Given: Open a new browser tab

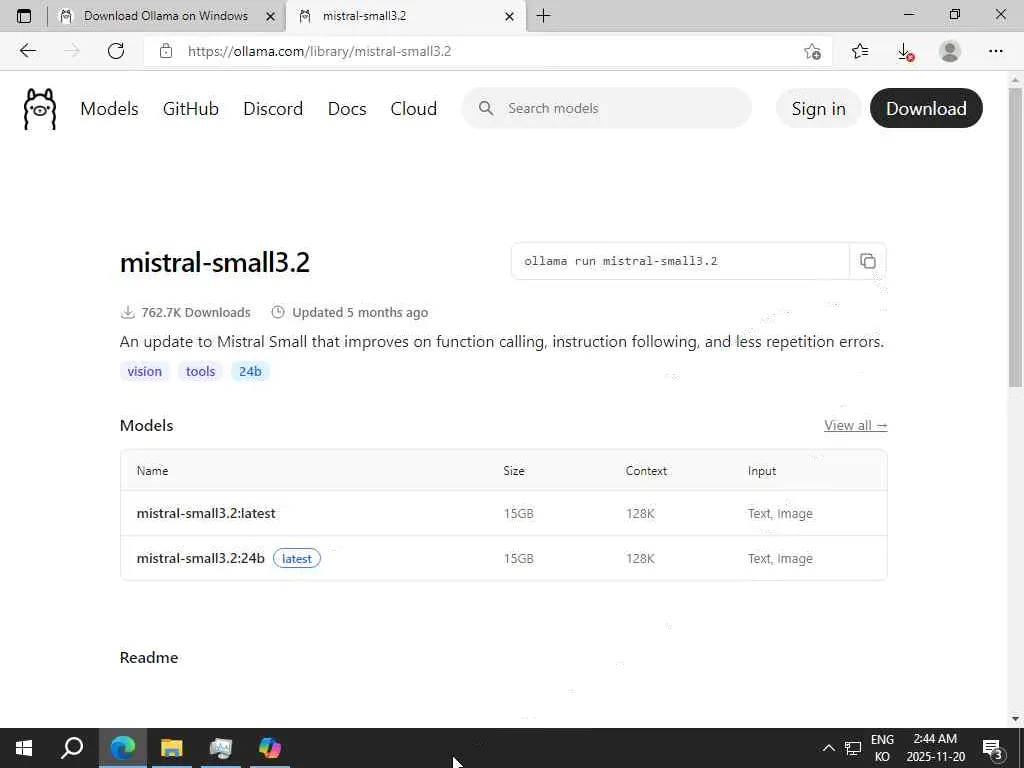Looking at the screenshot, I should coord(543,16).
